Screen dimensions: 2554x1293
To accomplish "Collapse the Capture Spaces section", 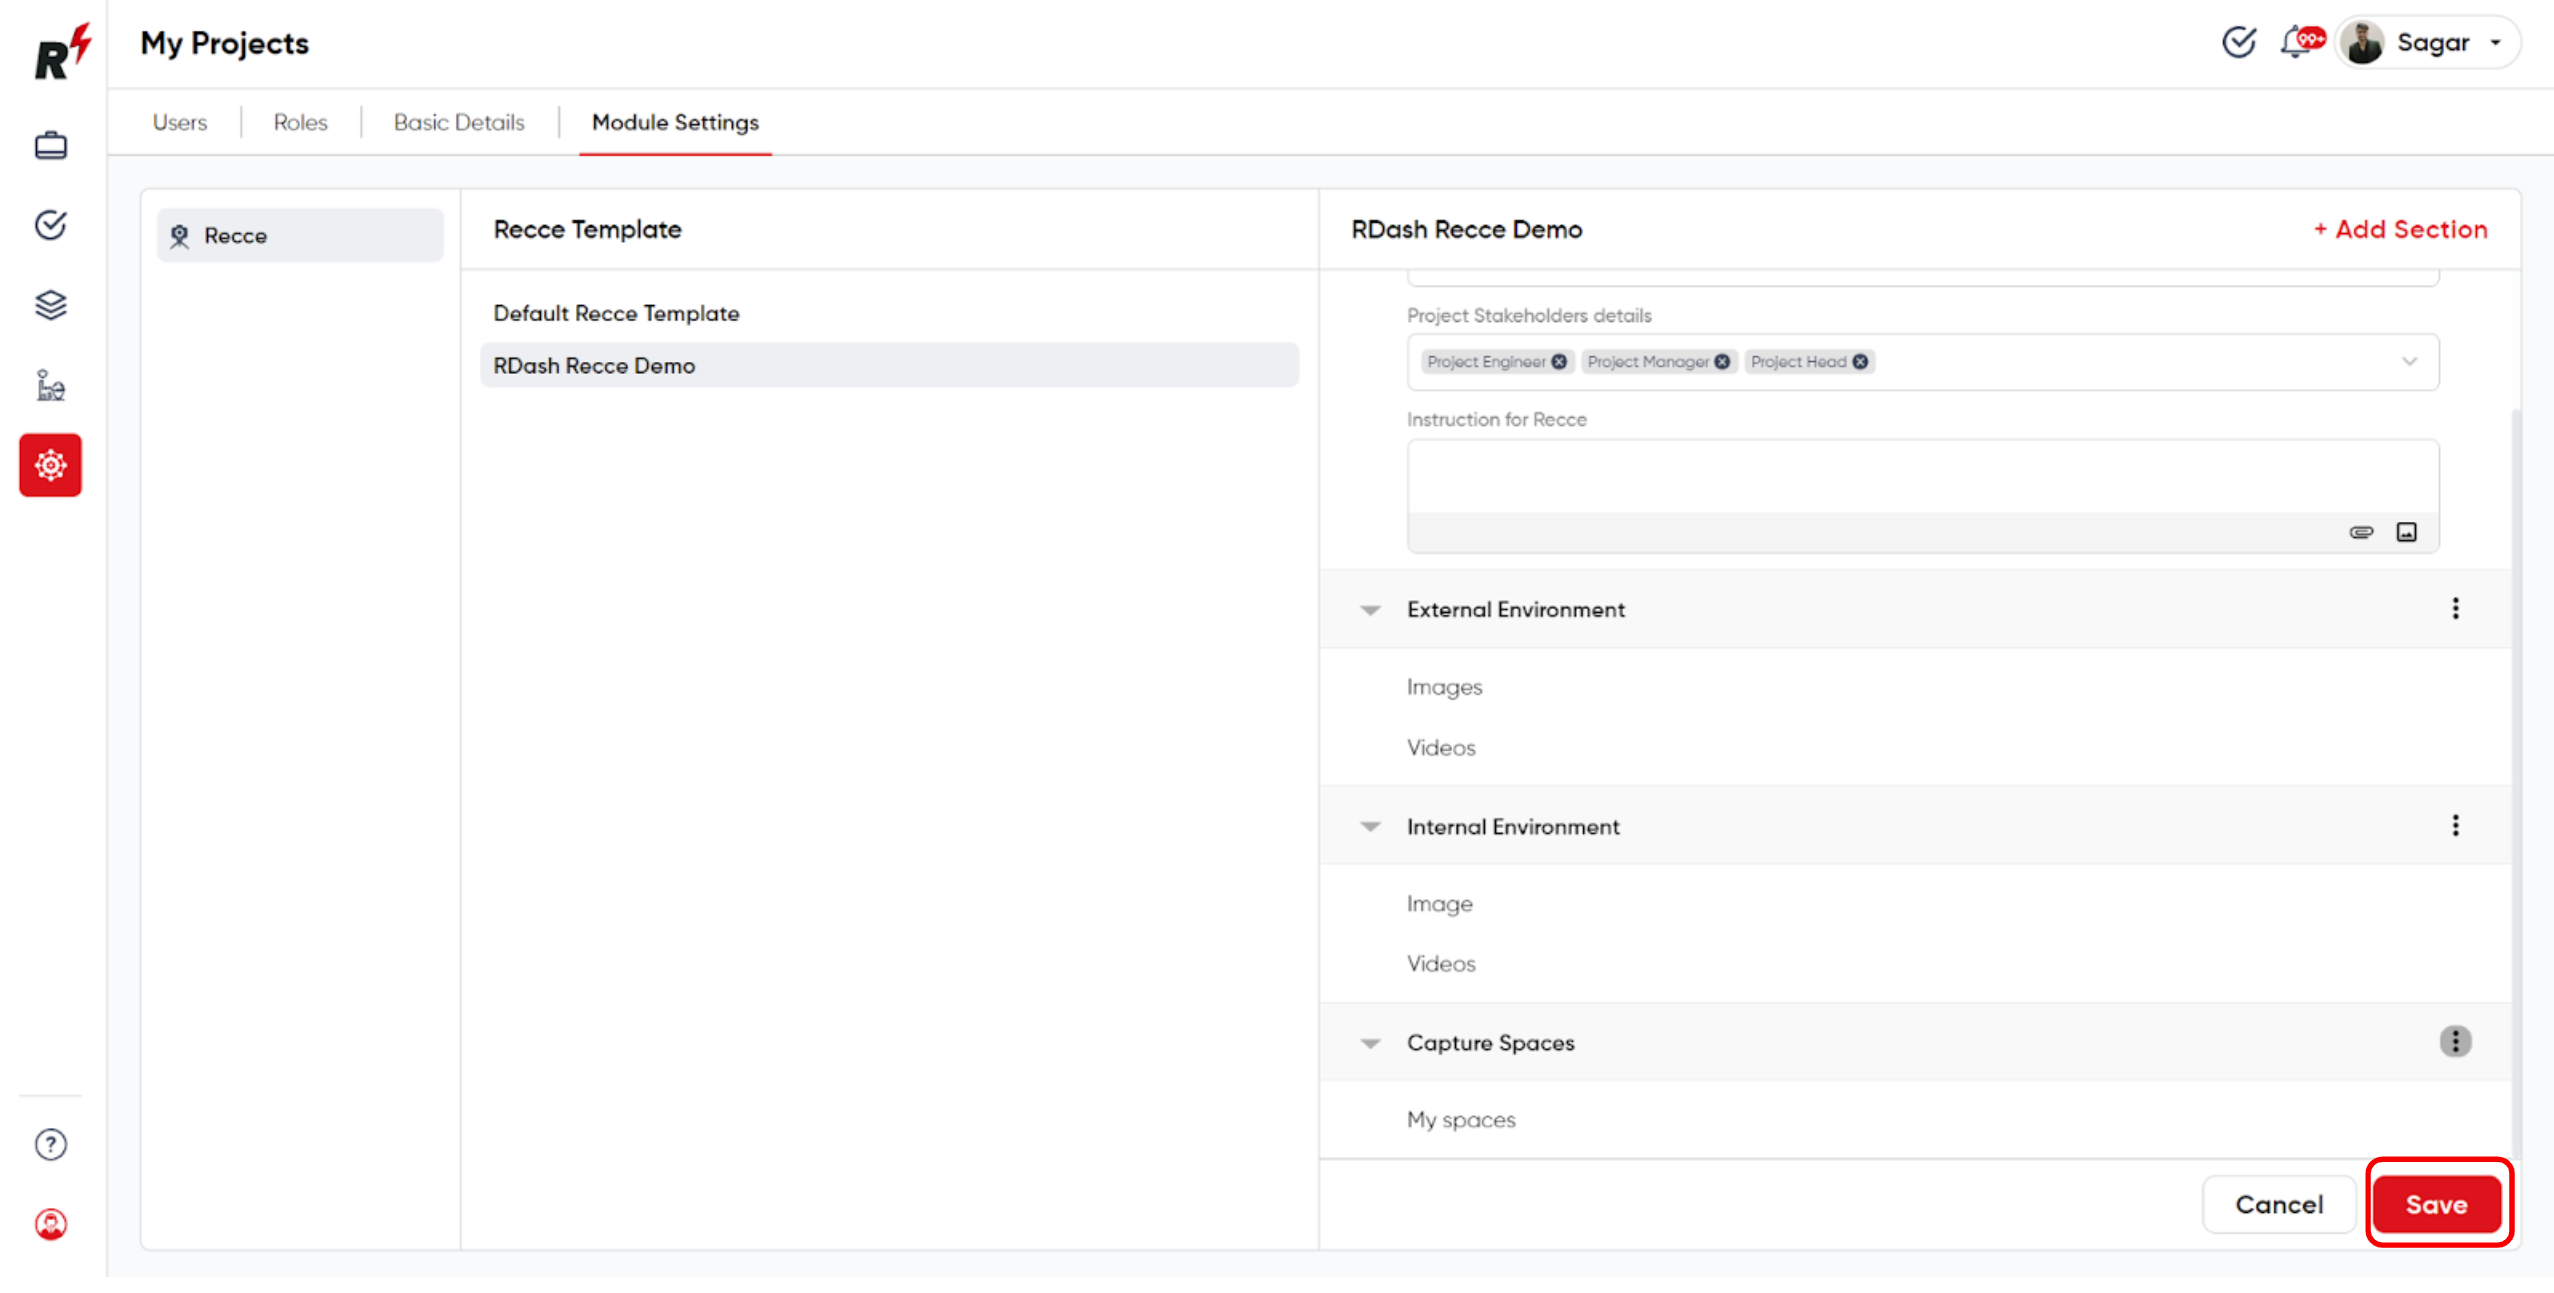I will pos(1370,1044).
